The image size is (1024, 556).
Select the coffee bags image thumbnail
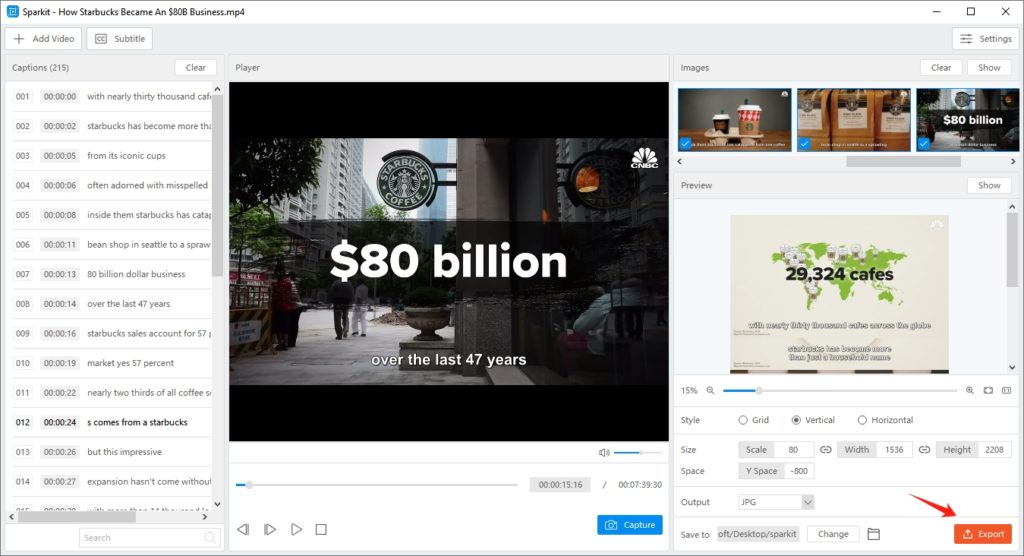(x=854, y=120)
